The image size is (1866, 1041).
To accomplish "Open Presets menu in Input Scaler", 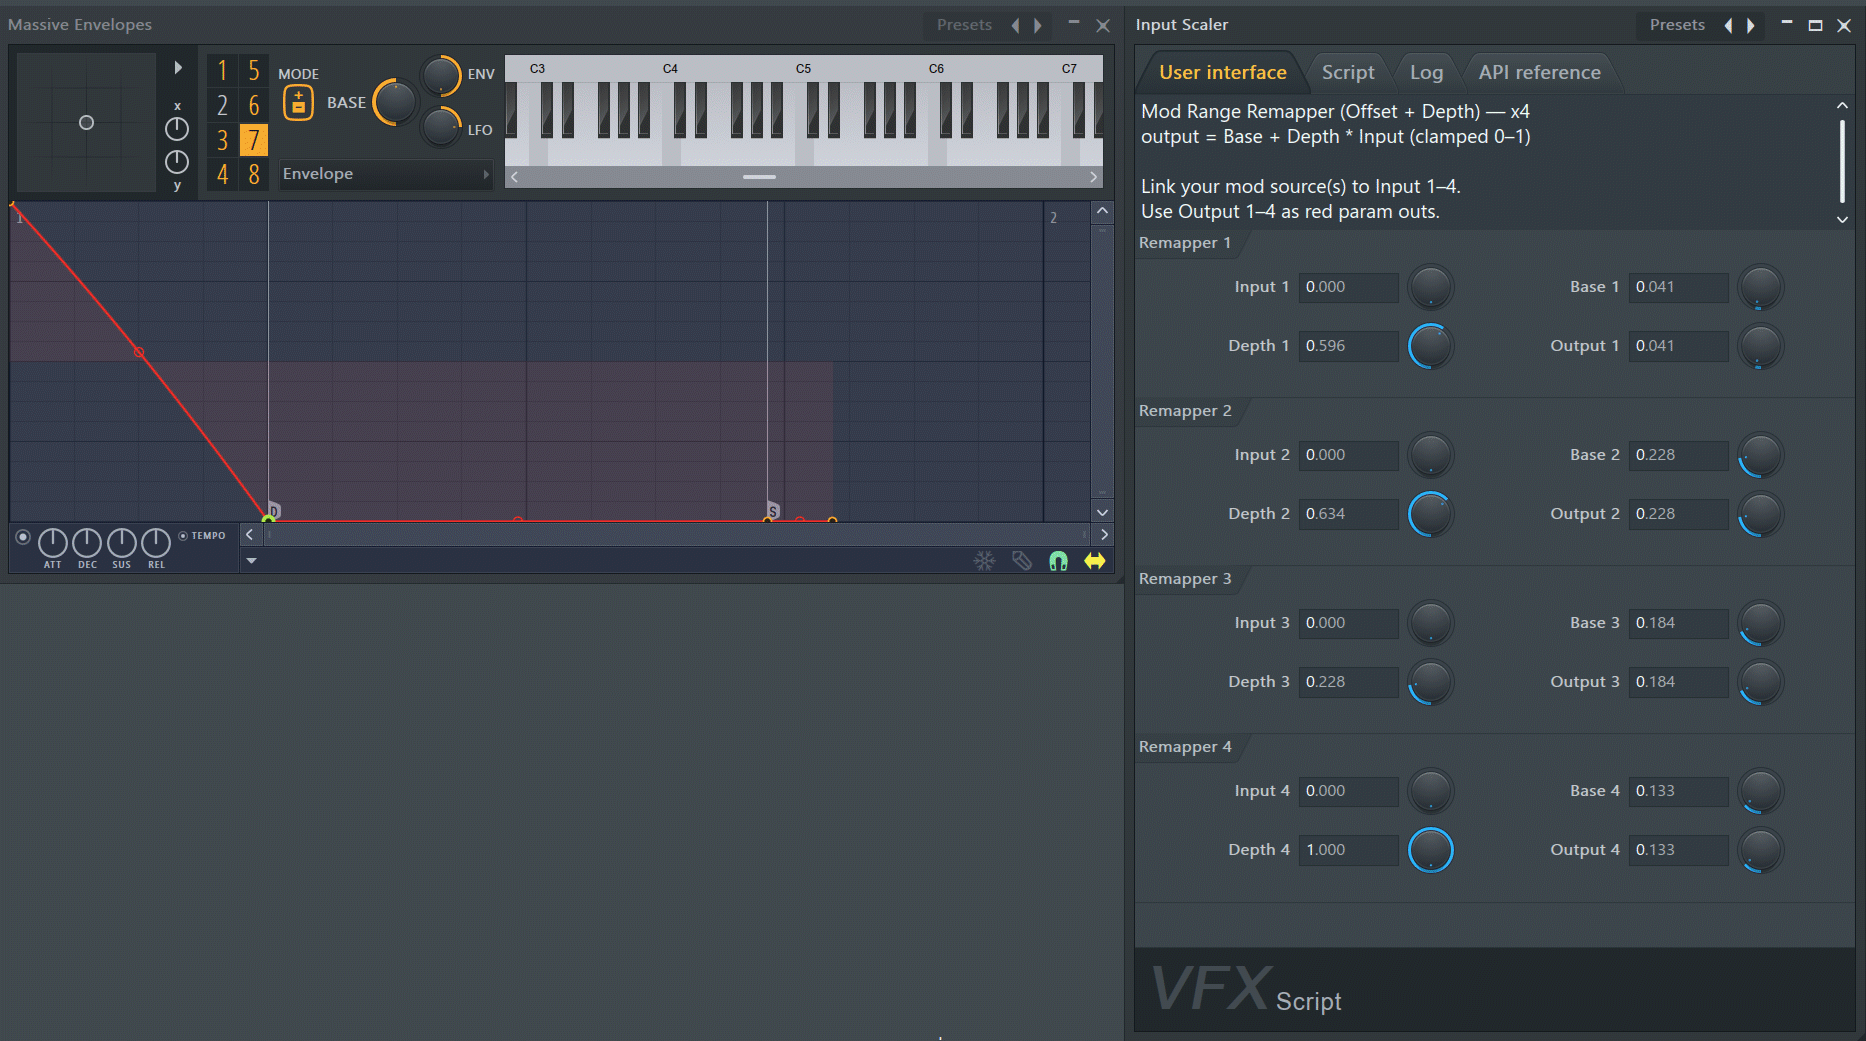I will (x=1677, y=25).
